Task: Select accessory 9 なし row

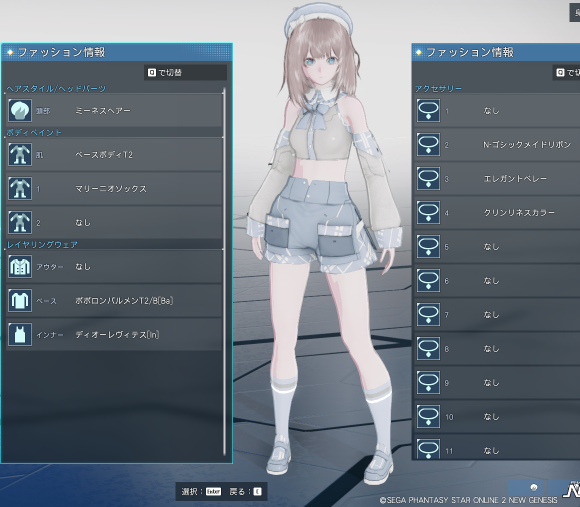Action: coord(497,383)
